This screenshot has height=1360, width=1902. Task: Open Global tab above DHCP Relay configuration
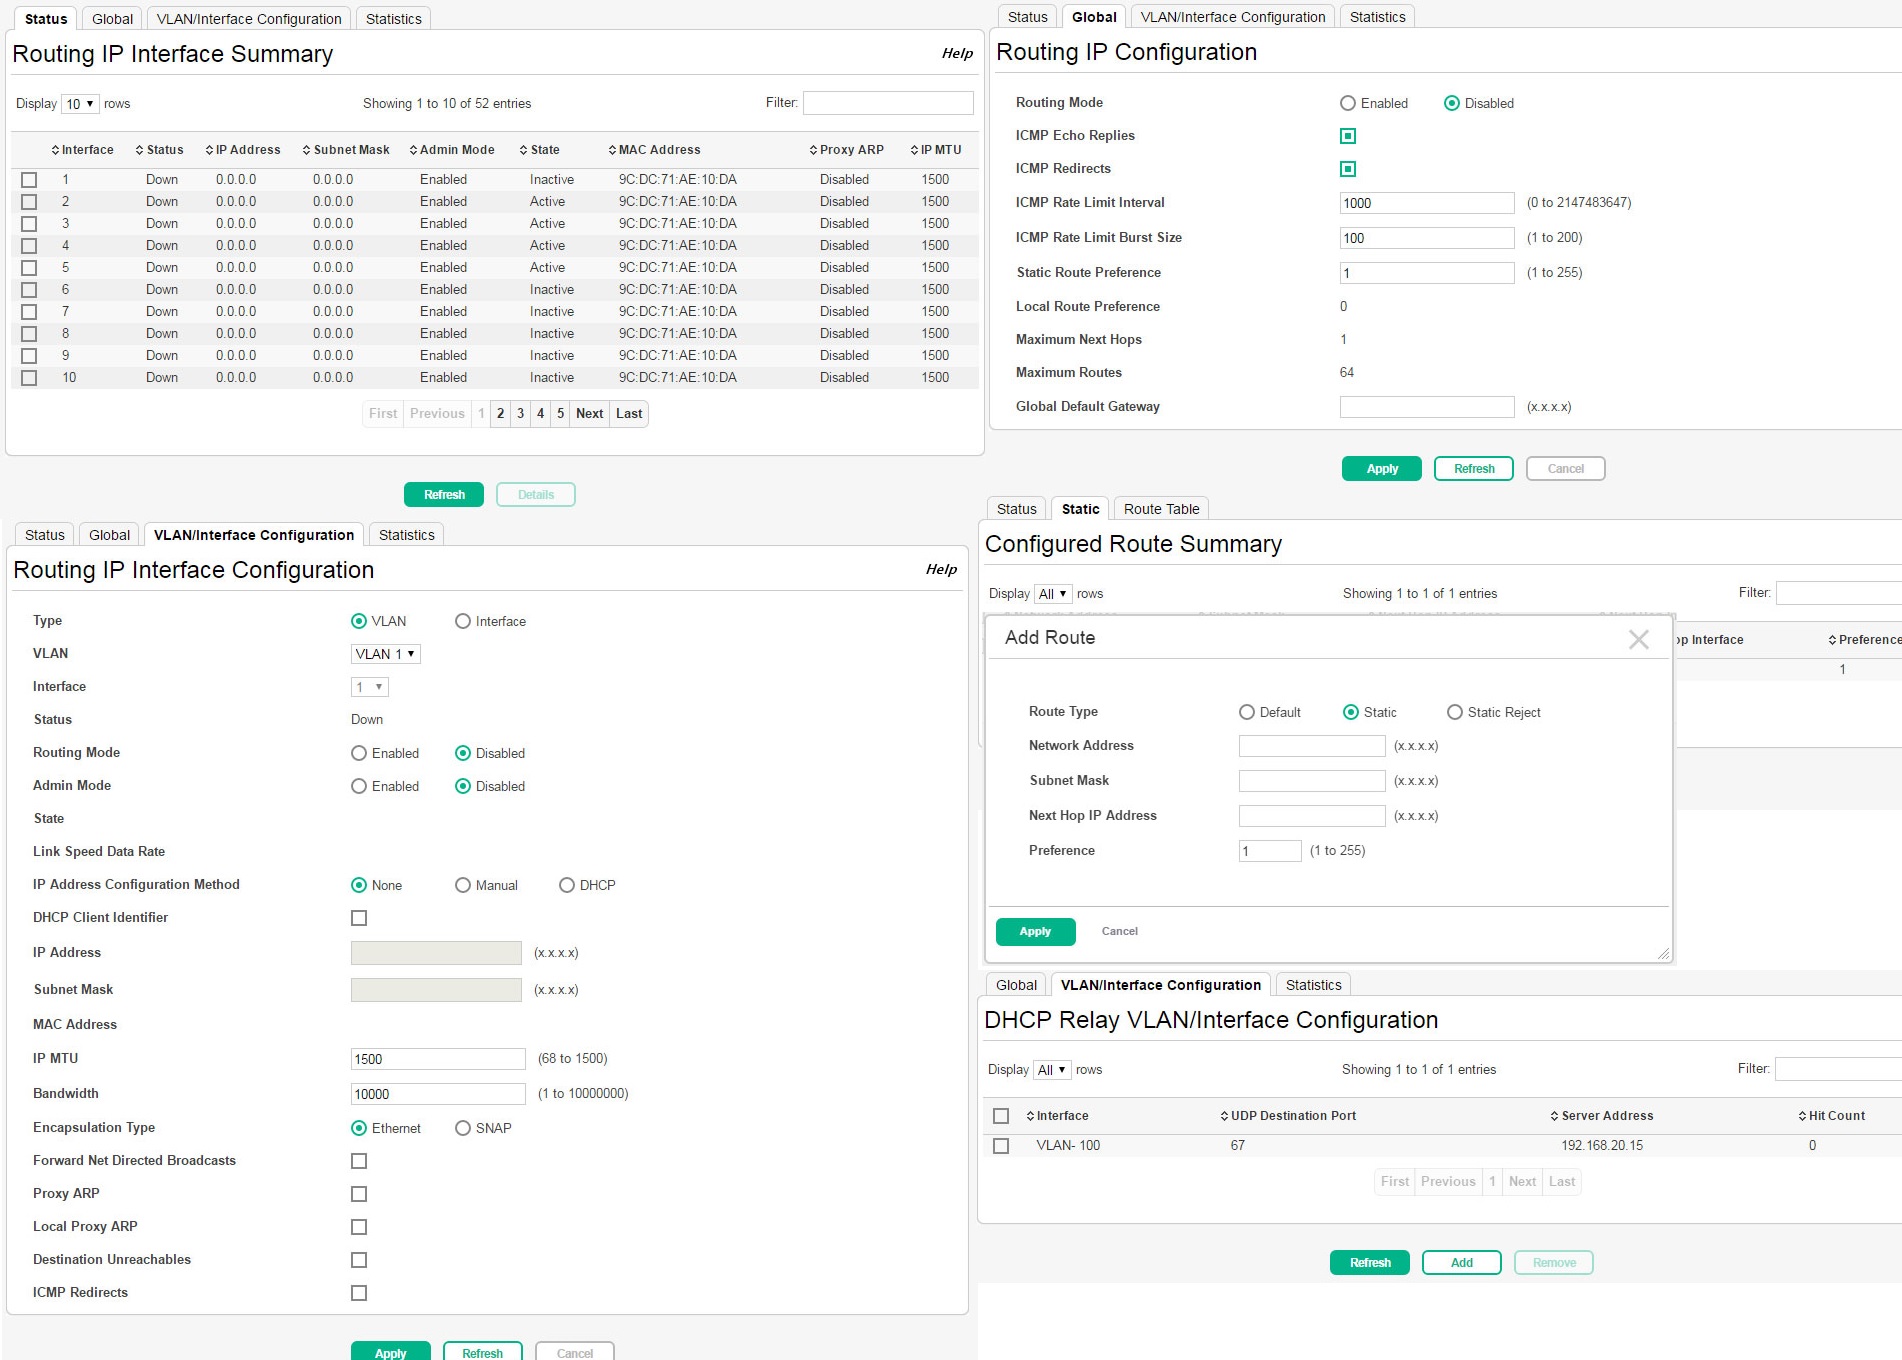1016,985
